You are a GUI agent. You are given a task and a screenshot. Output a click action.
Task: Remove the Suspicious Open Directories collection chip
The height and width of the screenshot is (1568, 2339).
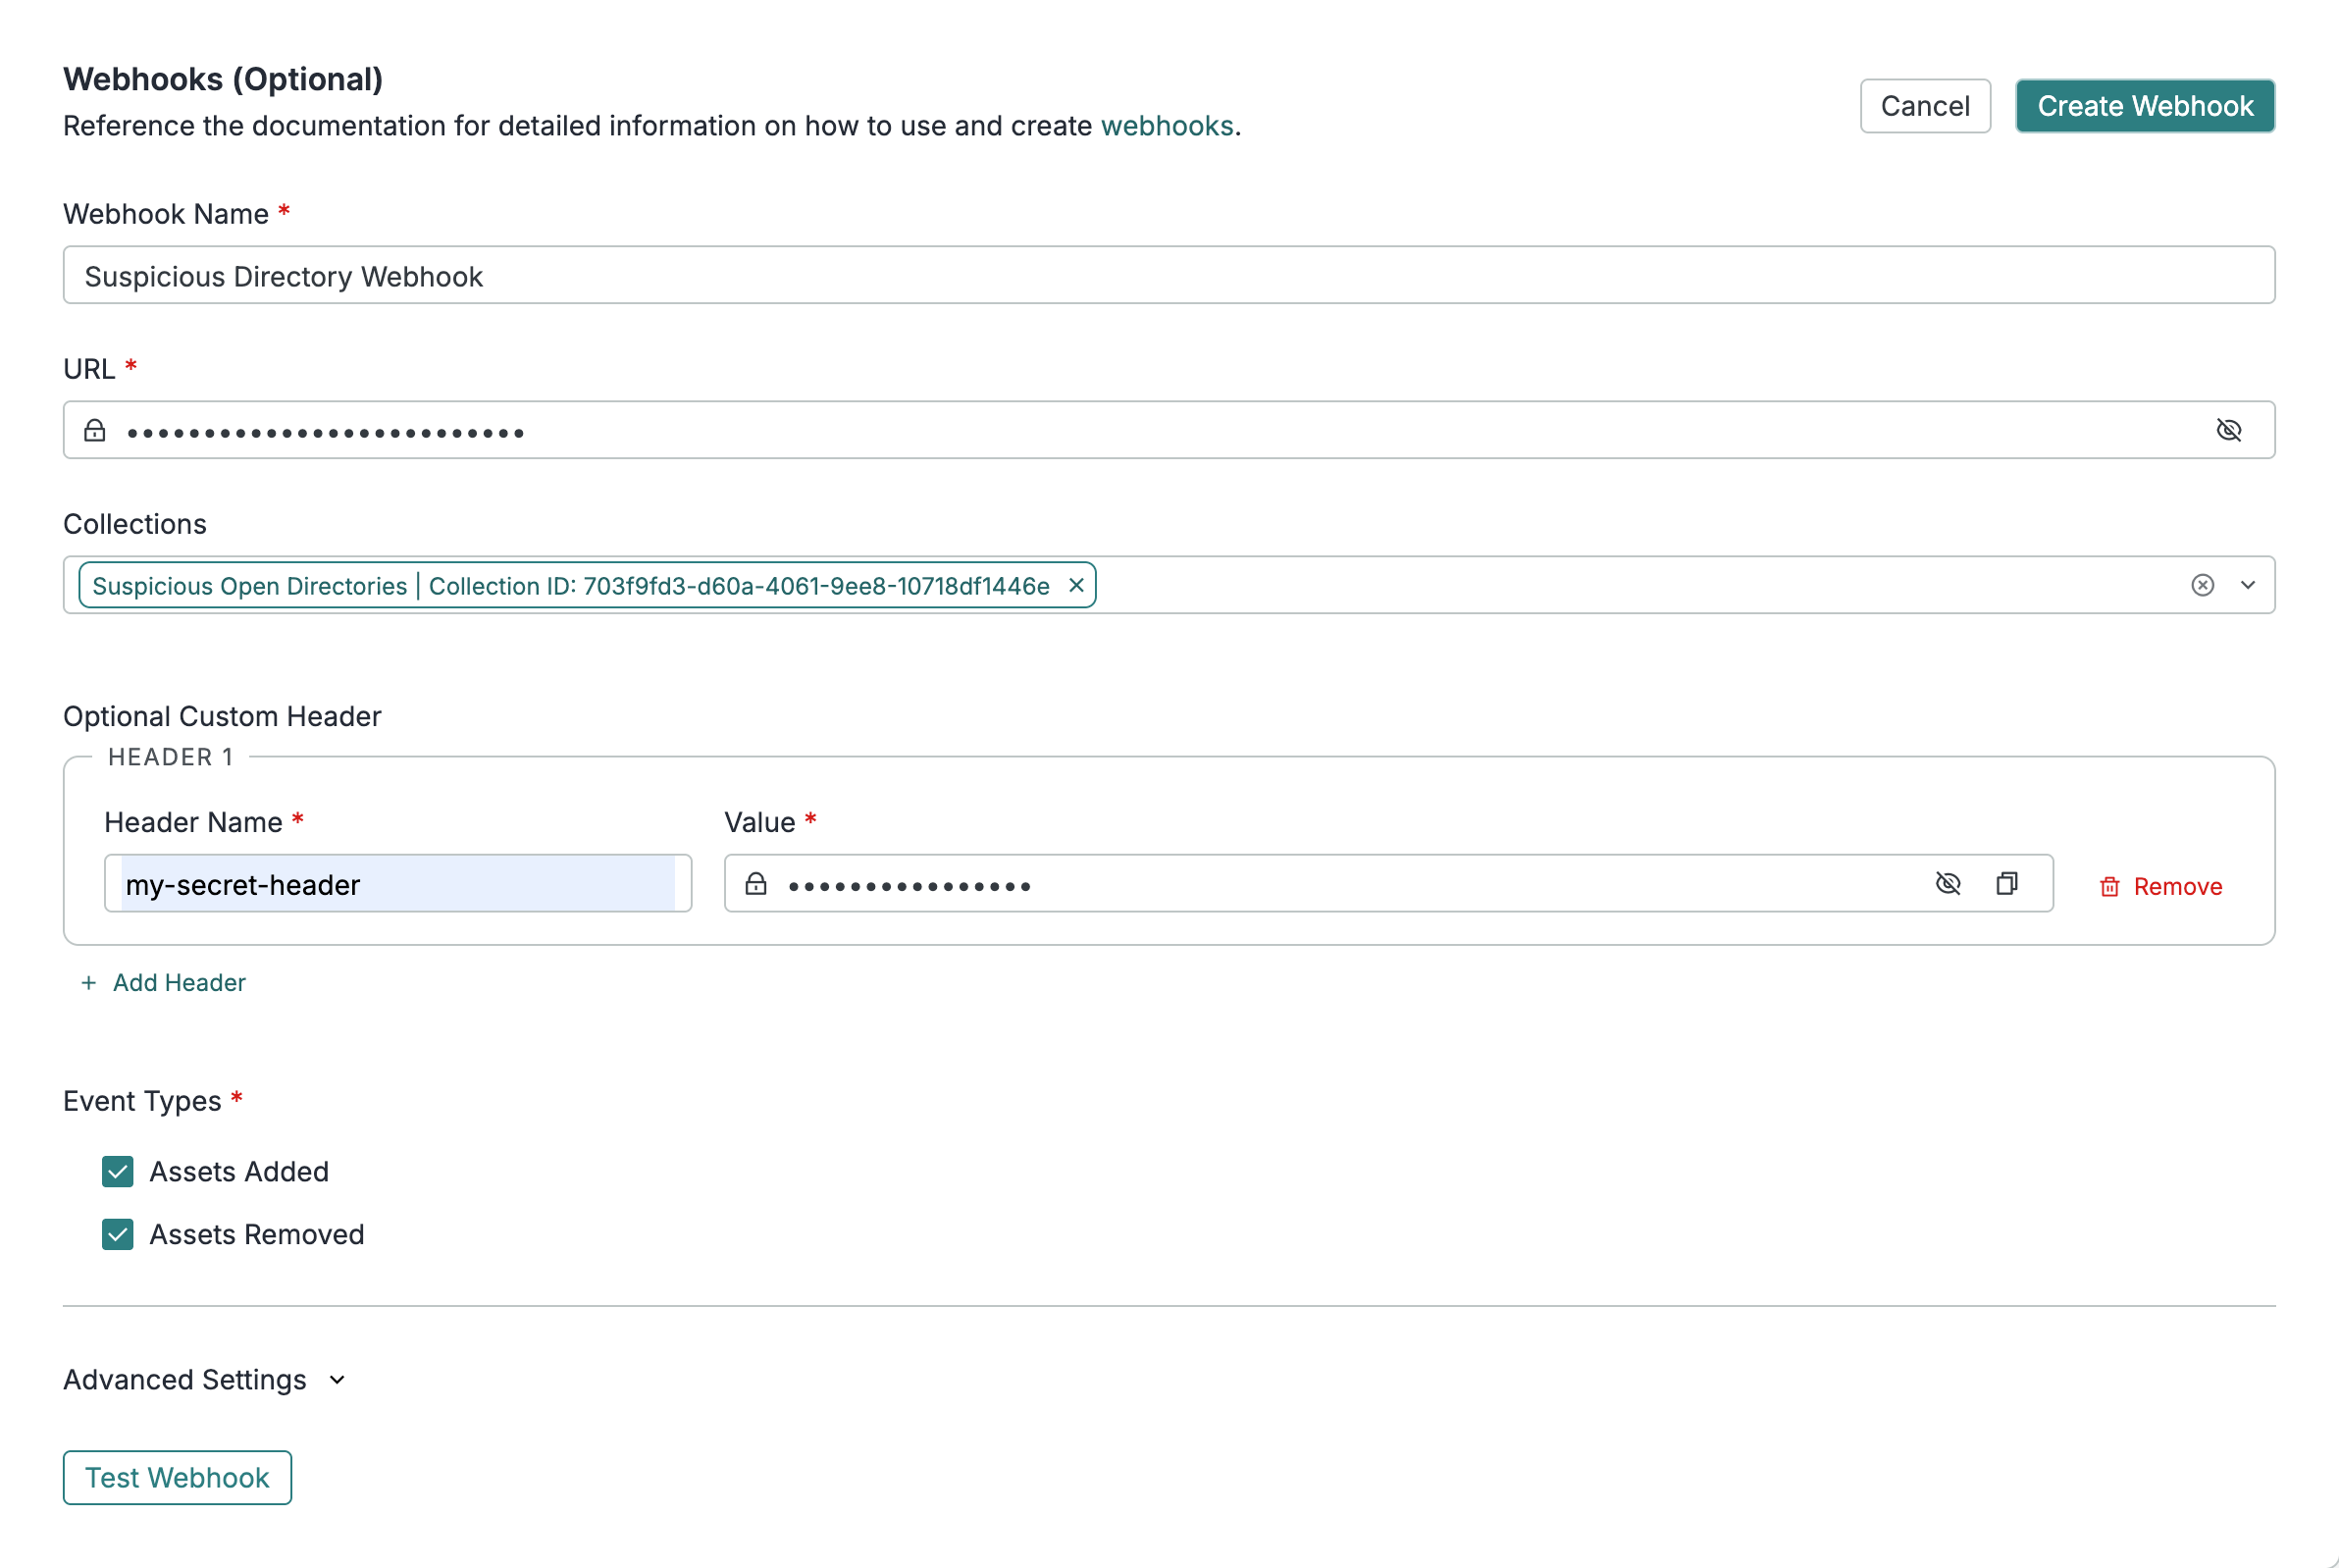[1076, 585]
